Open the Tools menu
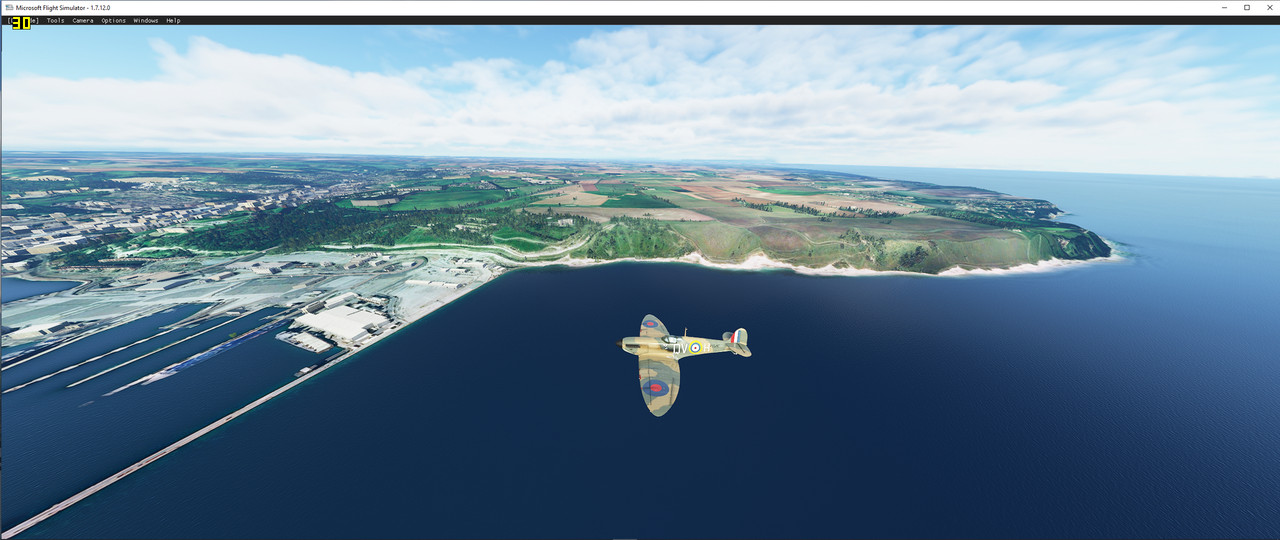The width and height of the screenshot is (1280, 540). (55, 20)
